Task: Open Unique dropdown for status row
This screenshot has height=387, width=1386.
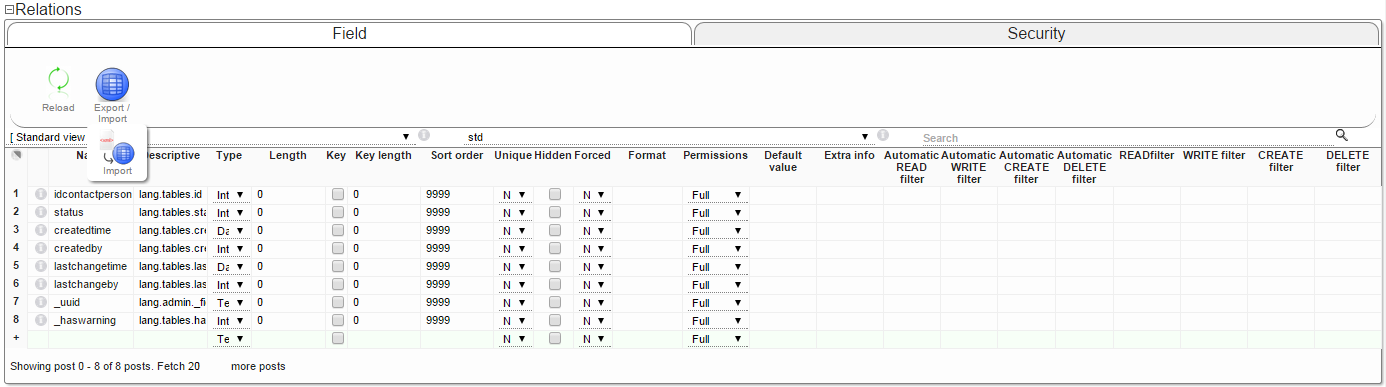Action: click(514, 213)
